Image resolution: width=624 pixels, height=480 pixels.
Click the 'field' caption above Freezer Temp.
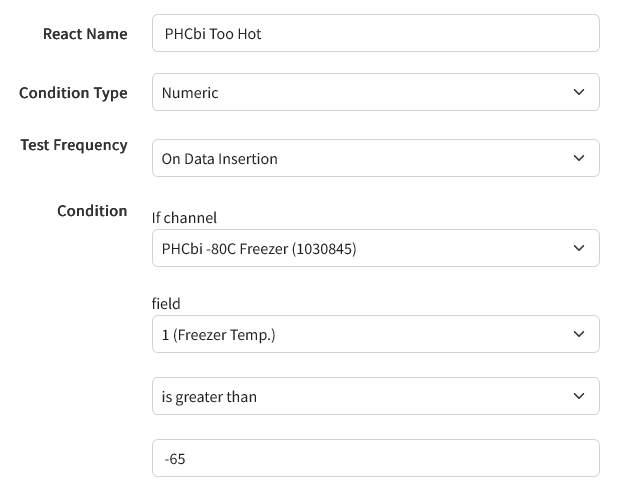(x=166, y=303)
